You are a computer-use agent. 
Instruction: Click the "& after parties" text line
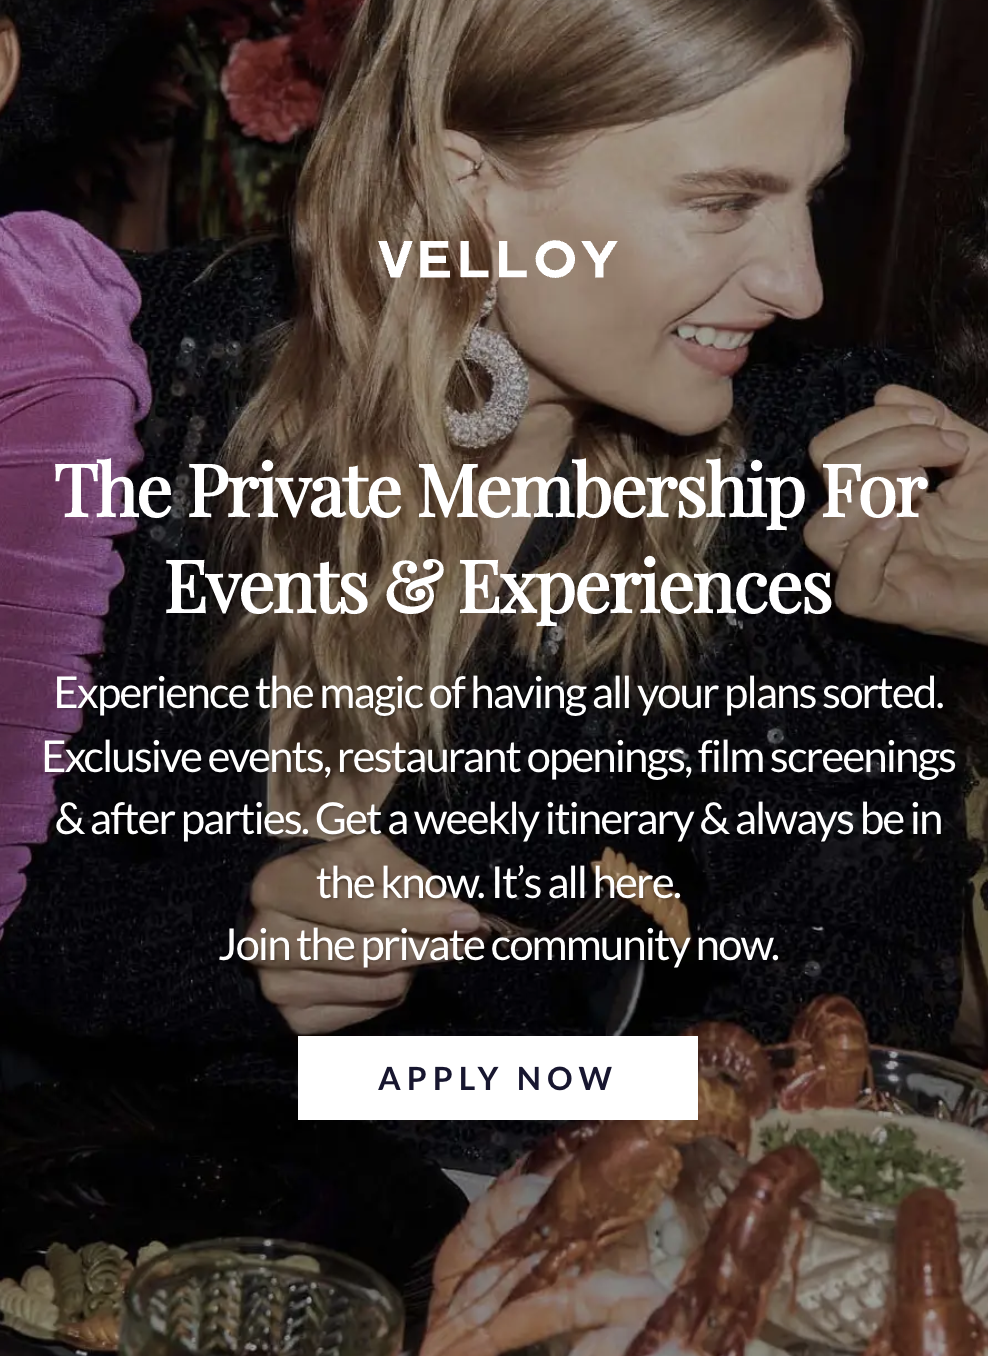pos(498,820)
